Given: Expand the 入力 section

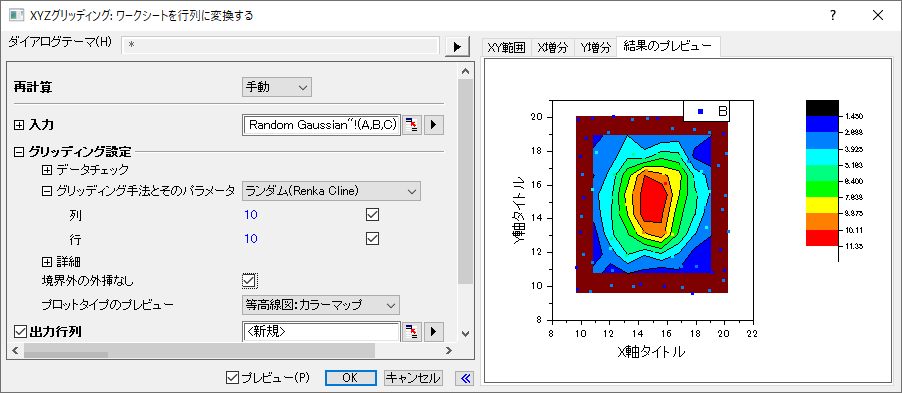Looking at the screenshot, I should click(19, 125).
